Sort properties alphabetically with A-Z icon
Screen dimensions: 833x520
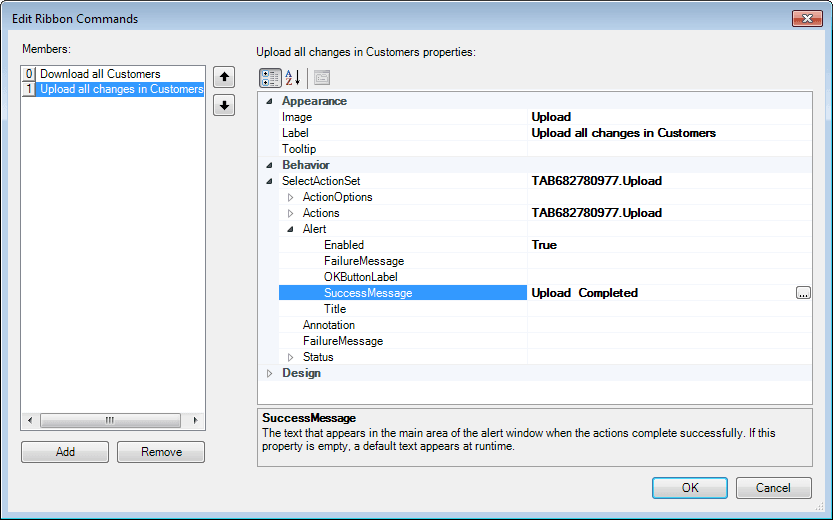click(x=293, y=78)
